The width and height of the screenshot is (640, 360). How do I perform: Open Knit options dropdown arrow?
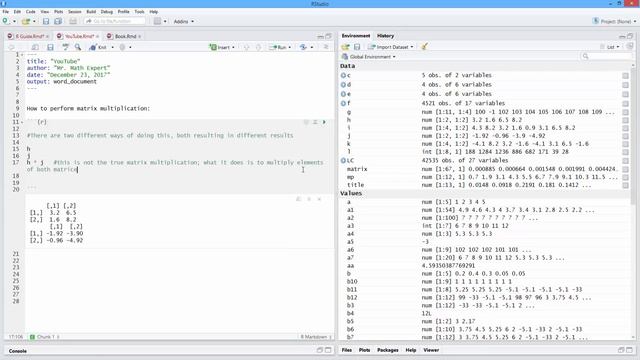(x=113, y=47)
